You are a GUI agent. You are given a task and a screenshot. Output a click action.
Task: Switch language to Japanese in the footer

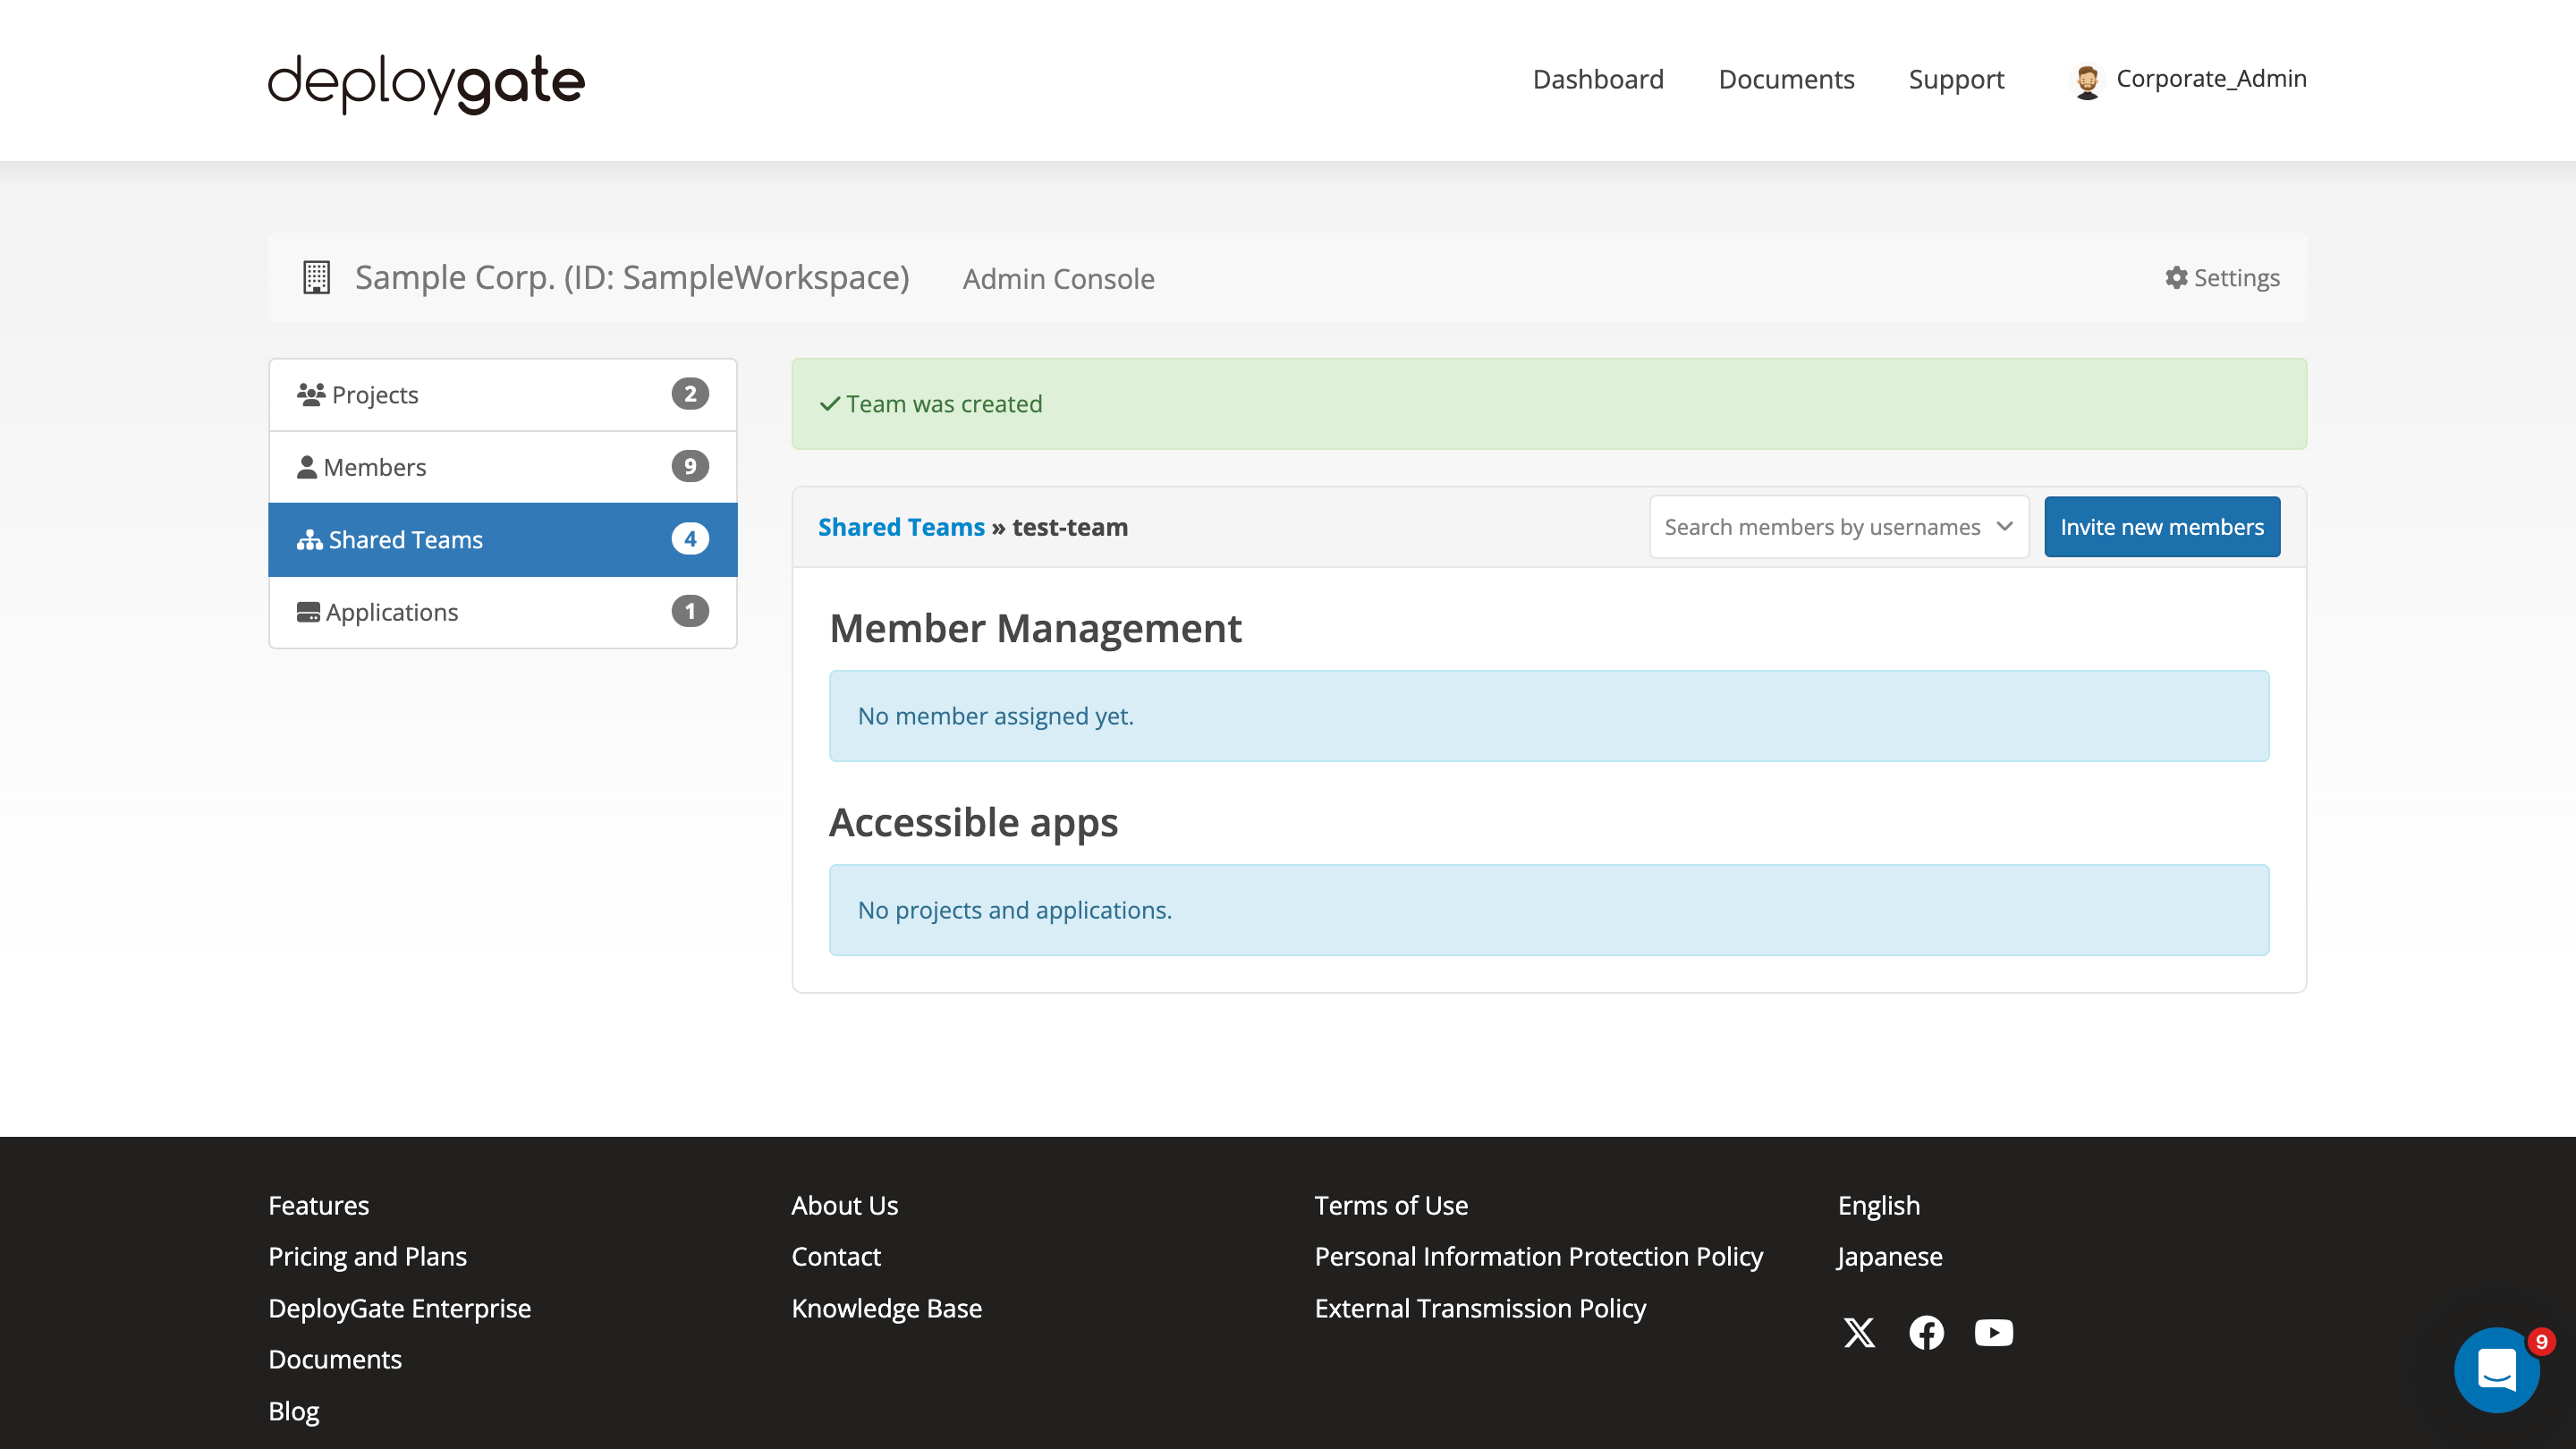(x=1888, y=1256)
